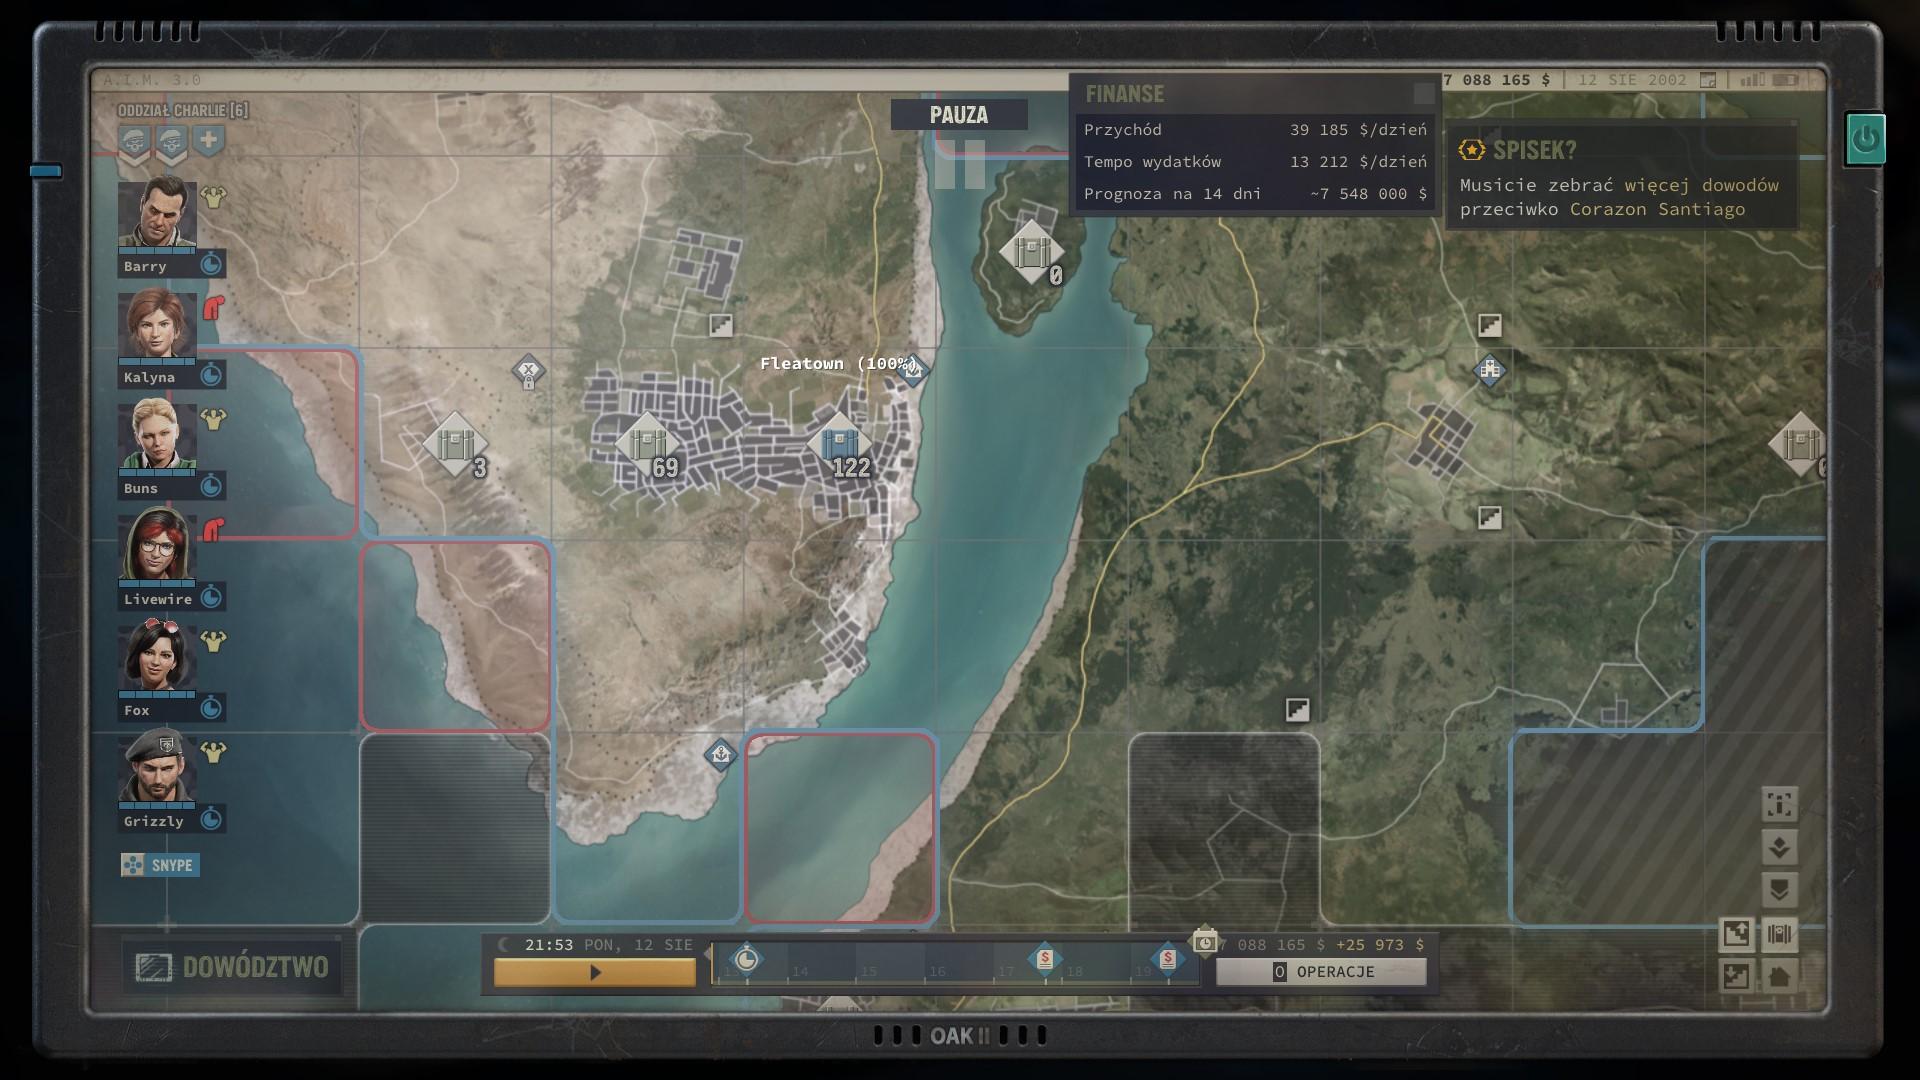Click the crossed-tools marker with lock
The image size is (1920, 1080).
[528, 373]
